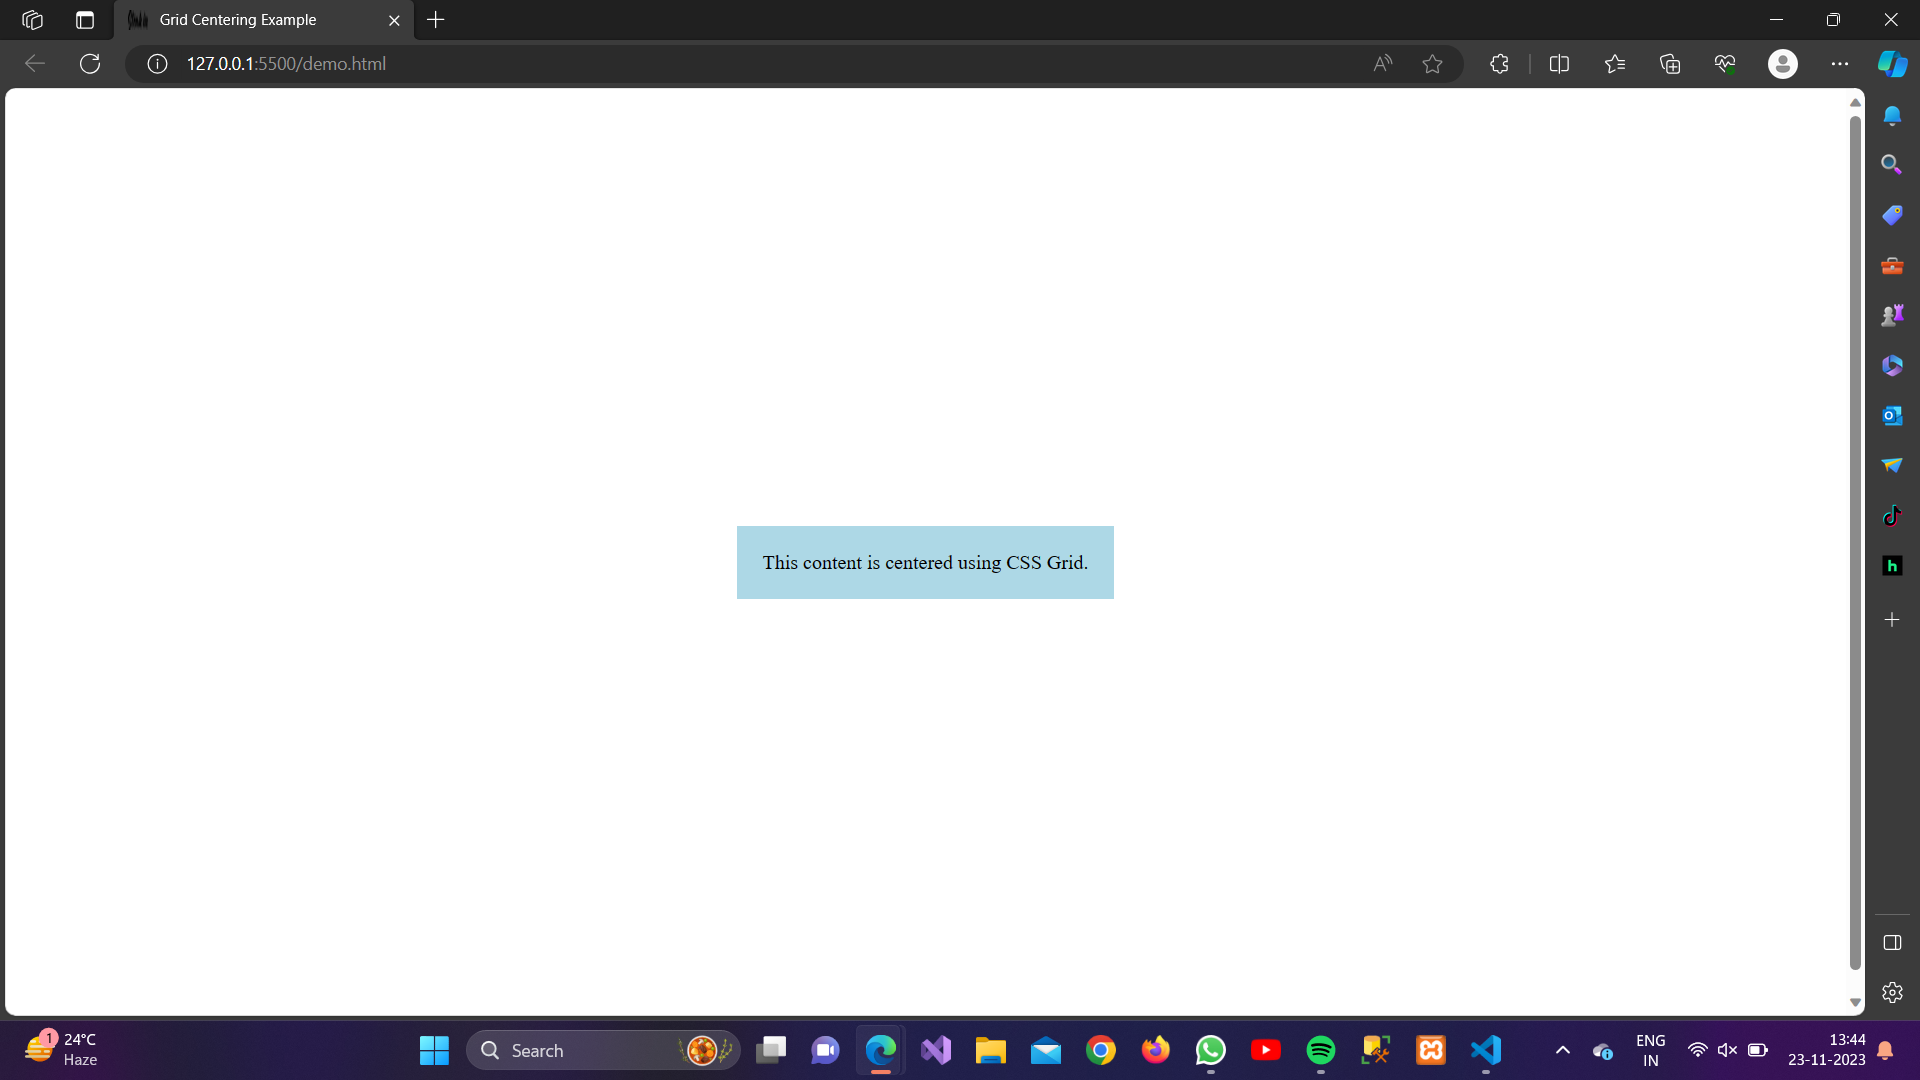Image resolution: width=1920 pixels, height=1080 pixels.
Task: Open a new tab with plus button
Action: click(x=436, y=20)
